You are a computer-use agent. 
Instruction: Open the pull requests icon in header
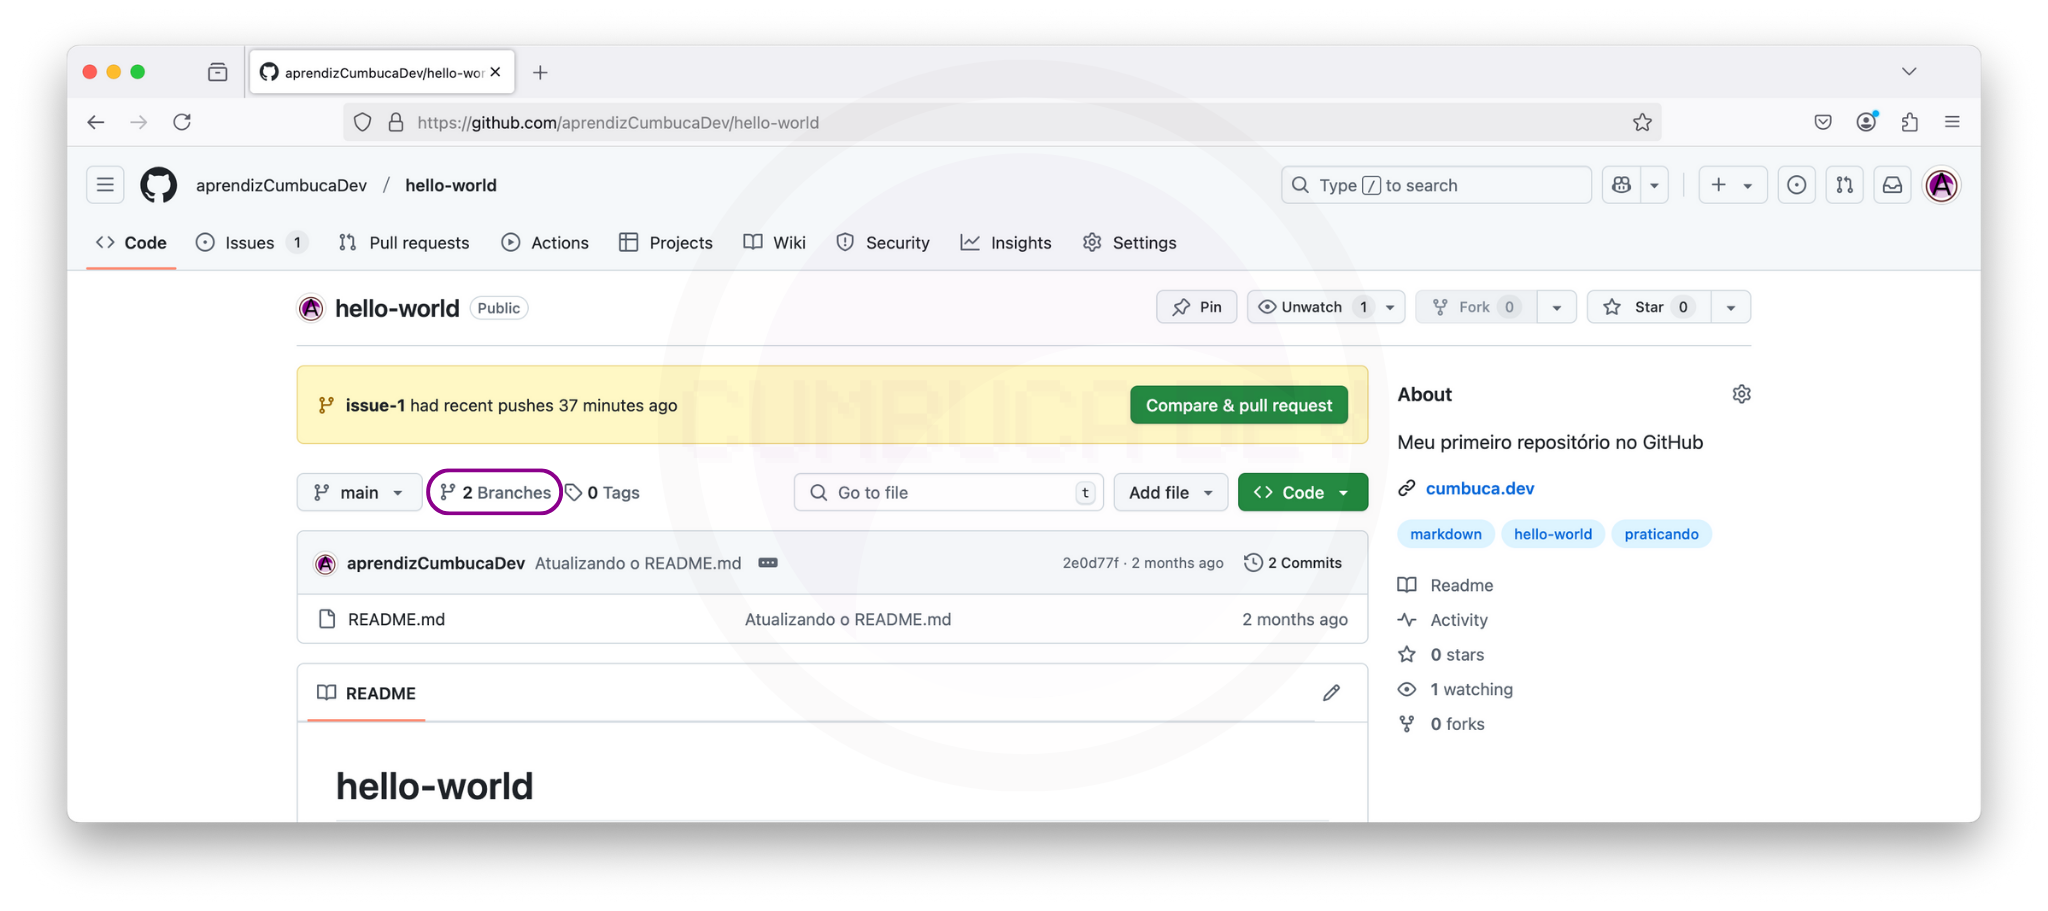pos(1844,185)
